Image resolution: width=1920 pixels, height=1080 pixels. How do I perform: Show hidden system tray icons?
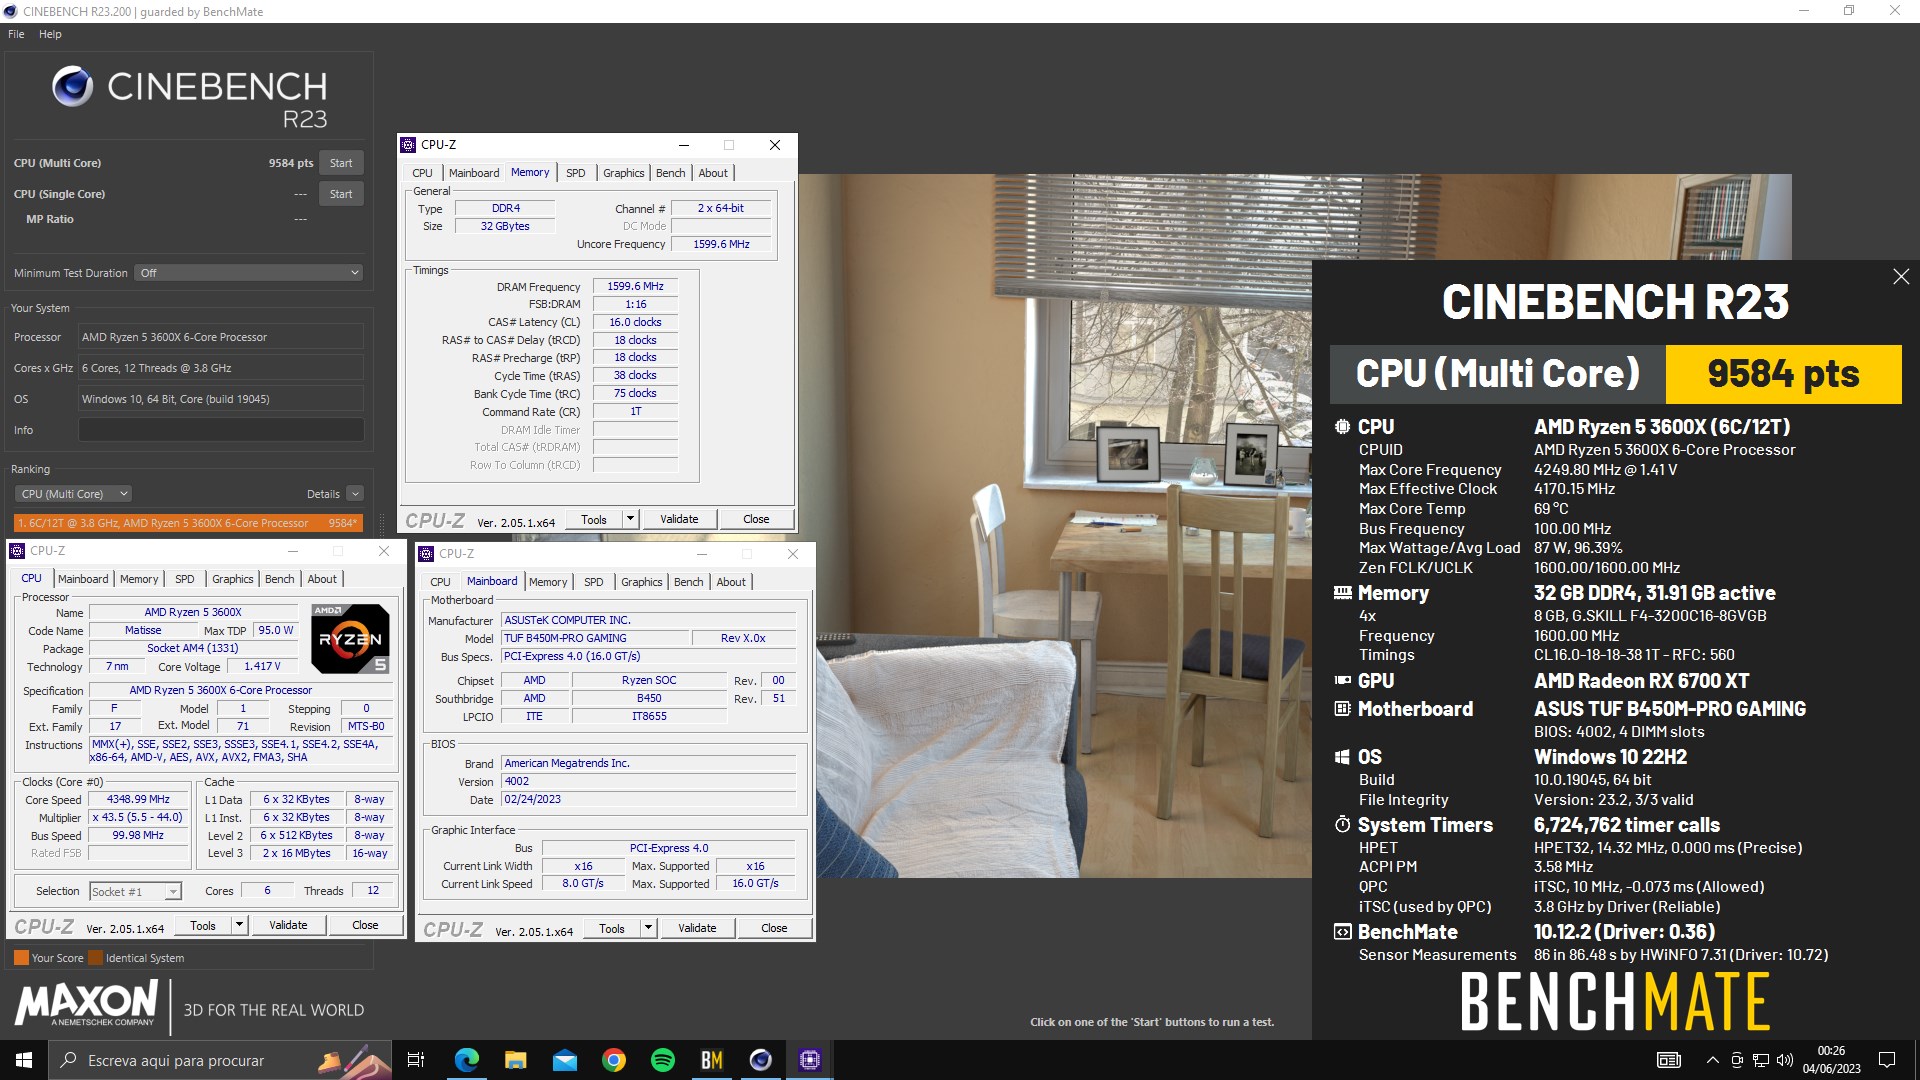coord(1712,1060)
